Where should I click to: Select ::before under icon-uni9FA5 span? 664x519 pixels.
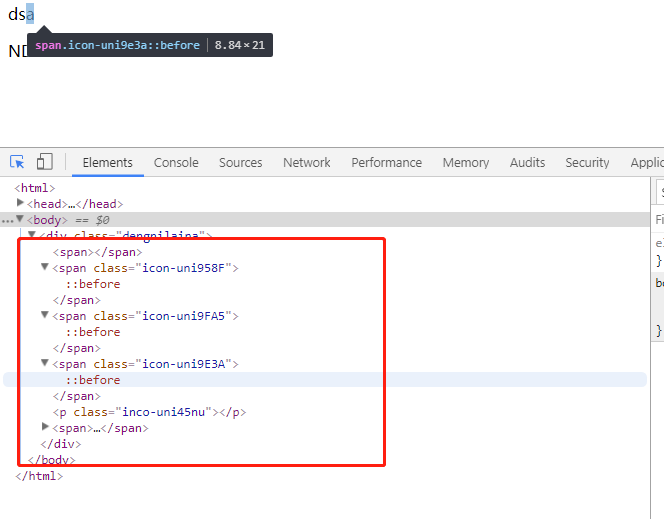point(93,332)
